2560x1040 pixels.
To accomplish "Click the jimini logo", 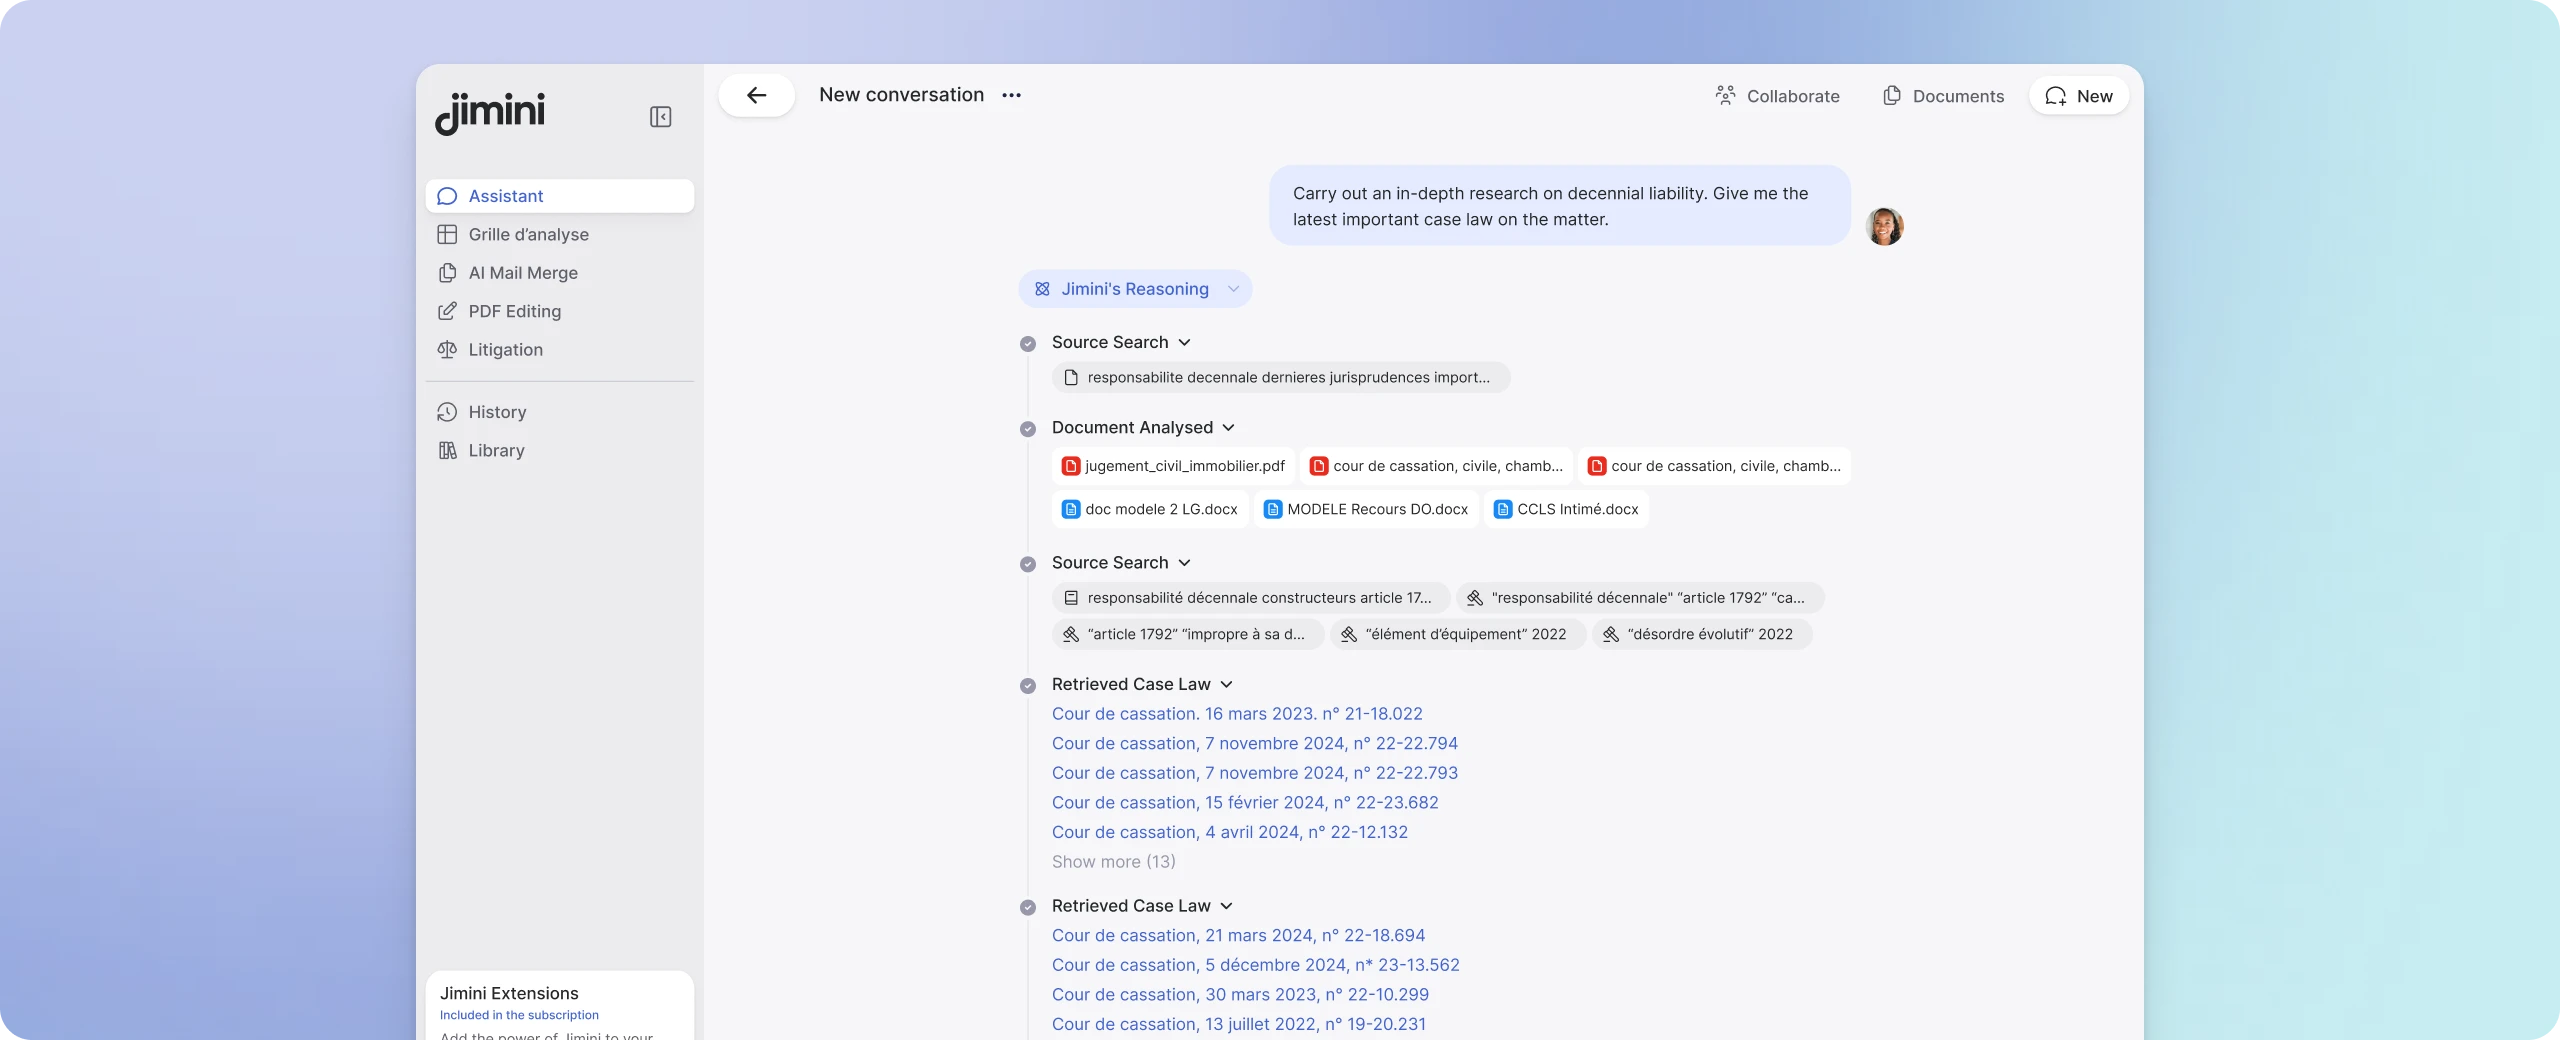I will (x=490, y=112).
